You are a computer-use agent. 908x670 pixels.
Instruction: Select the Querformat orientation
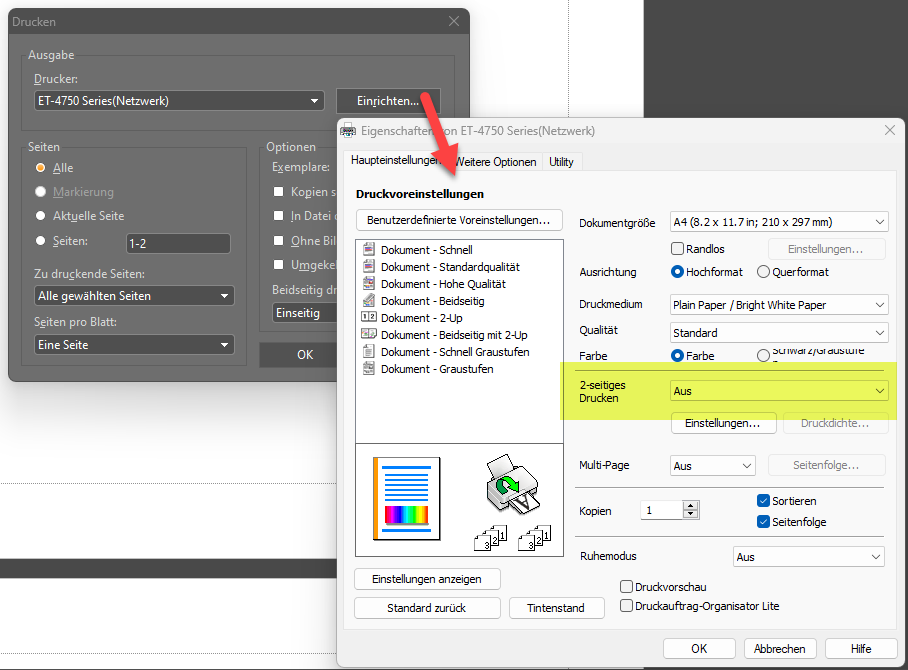[764, 272]
